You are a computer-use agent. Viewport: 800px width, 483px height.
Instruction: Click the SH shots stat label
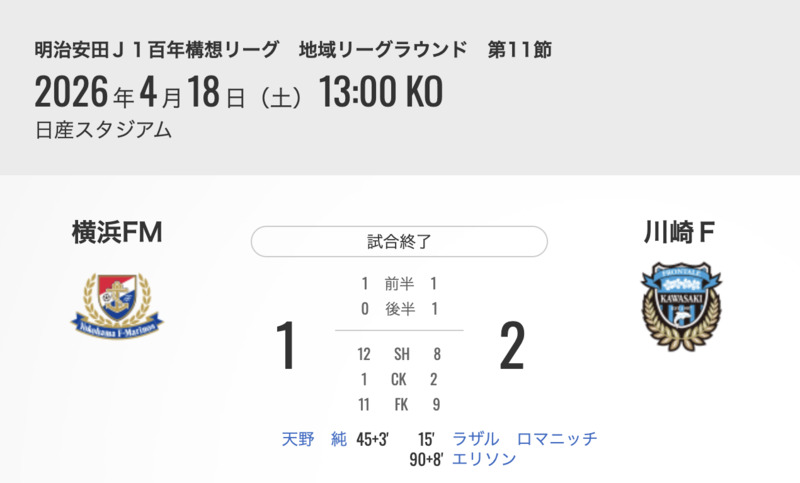coord(399,354)
